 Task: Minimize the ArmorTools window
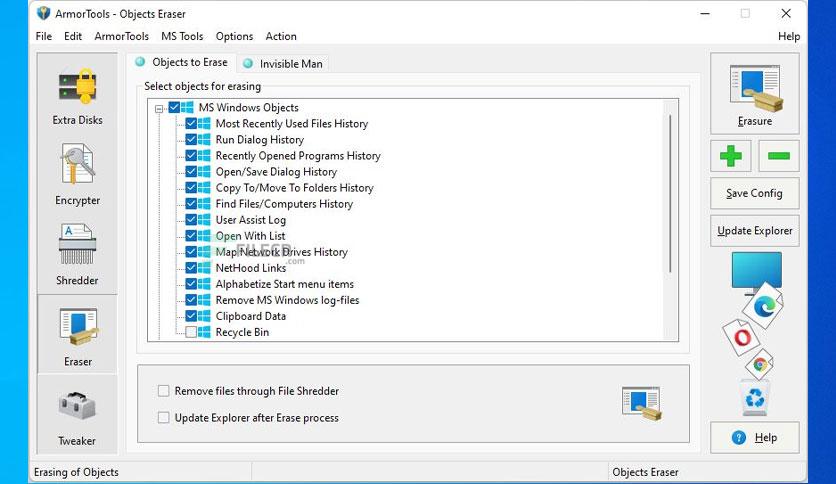705,13
